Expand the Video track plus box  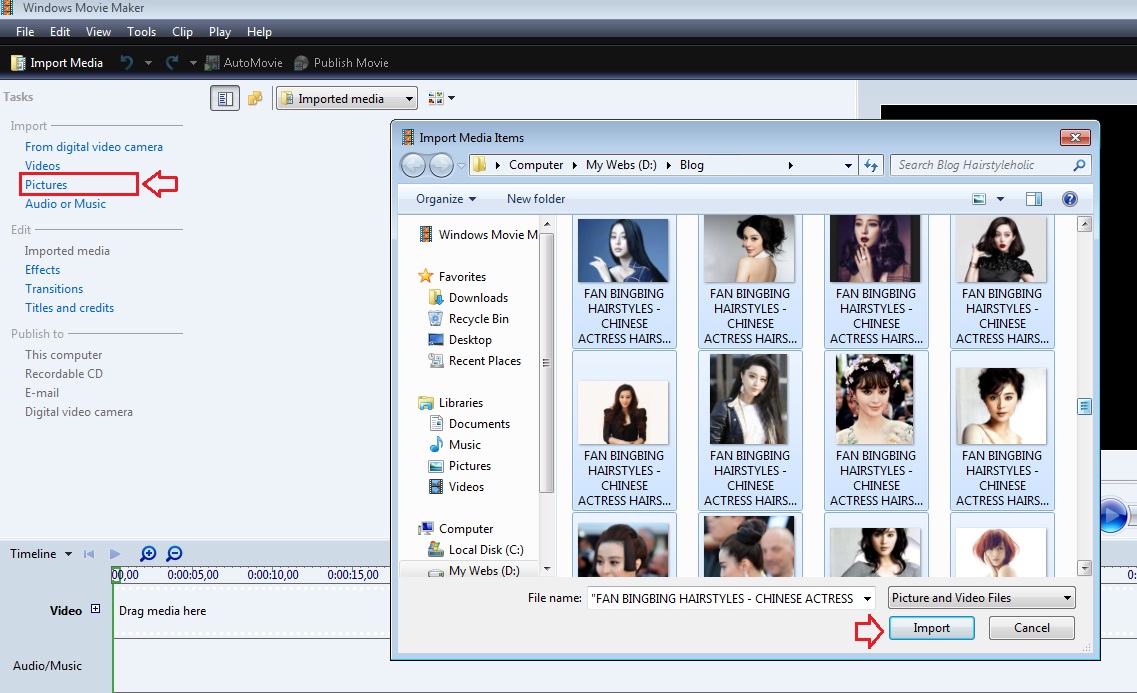tap(95, 610)
